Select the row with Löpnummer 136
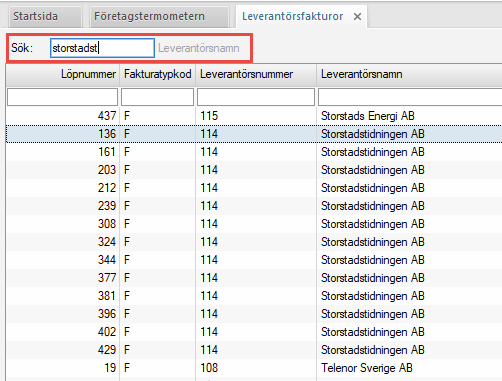The width and height of the screenshot is (502, 381). (254, 134)
